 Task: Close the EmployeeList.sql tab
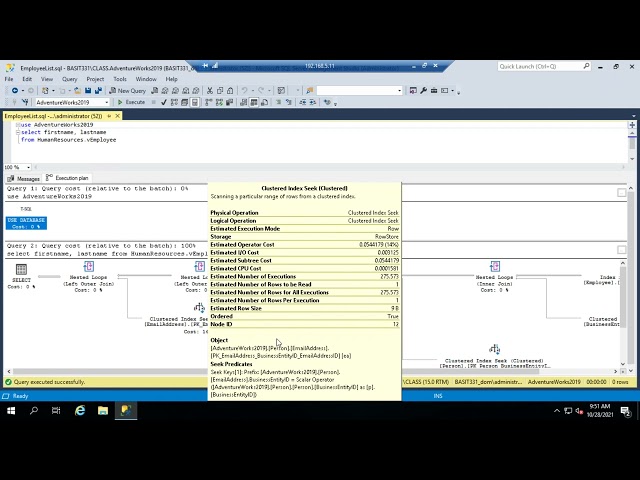pos(118,116)
